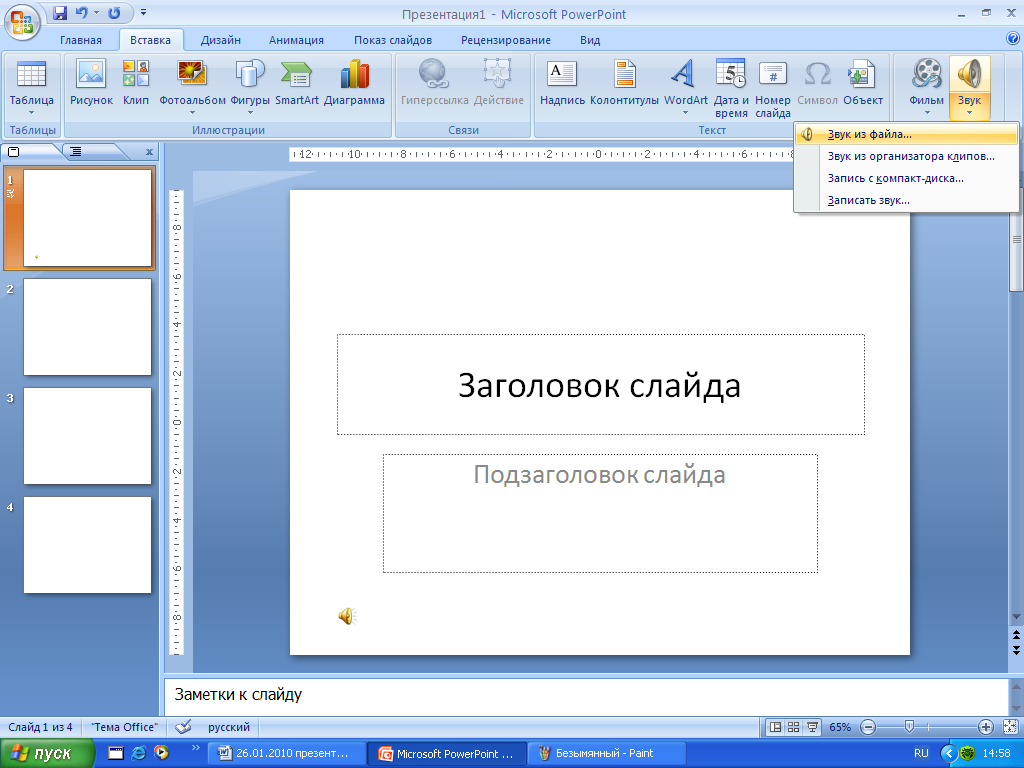Select slide 3 thumbnail
The image size is (1024, 768).
(88, 436)
